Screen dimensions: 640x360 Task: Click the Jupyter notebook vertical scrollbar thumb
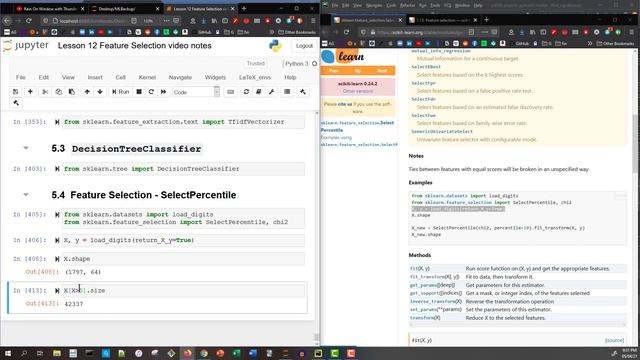316,337
